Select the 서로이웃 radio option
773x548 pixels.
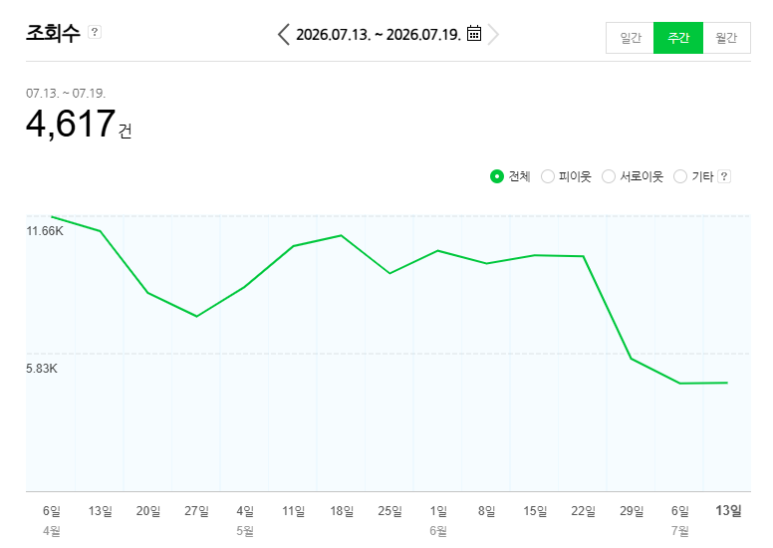pyautogui.click(x=608, y=176)
